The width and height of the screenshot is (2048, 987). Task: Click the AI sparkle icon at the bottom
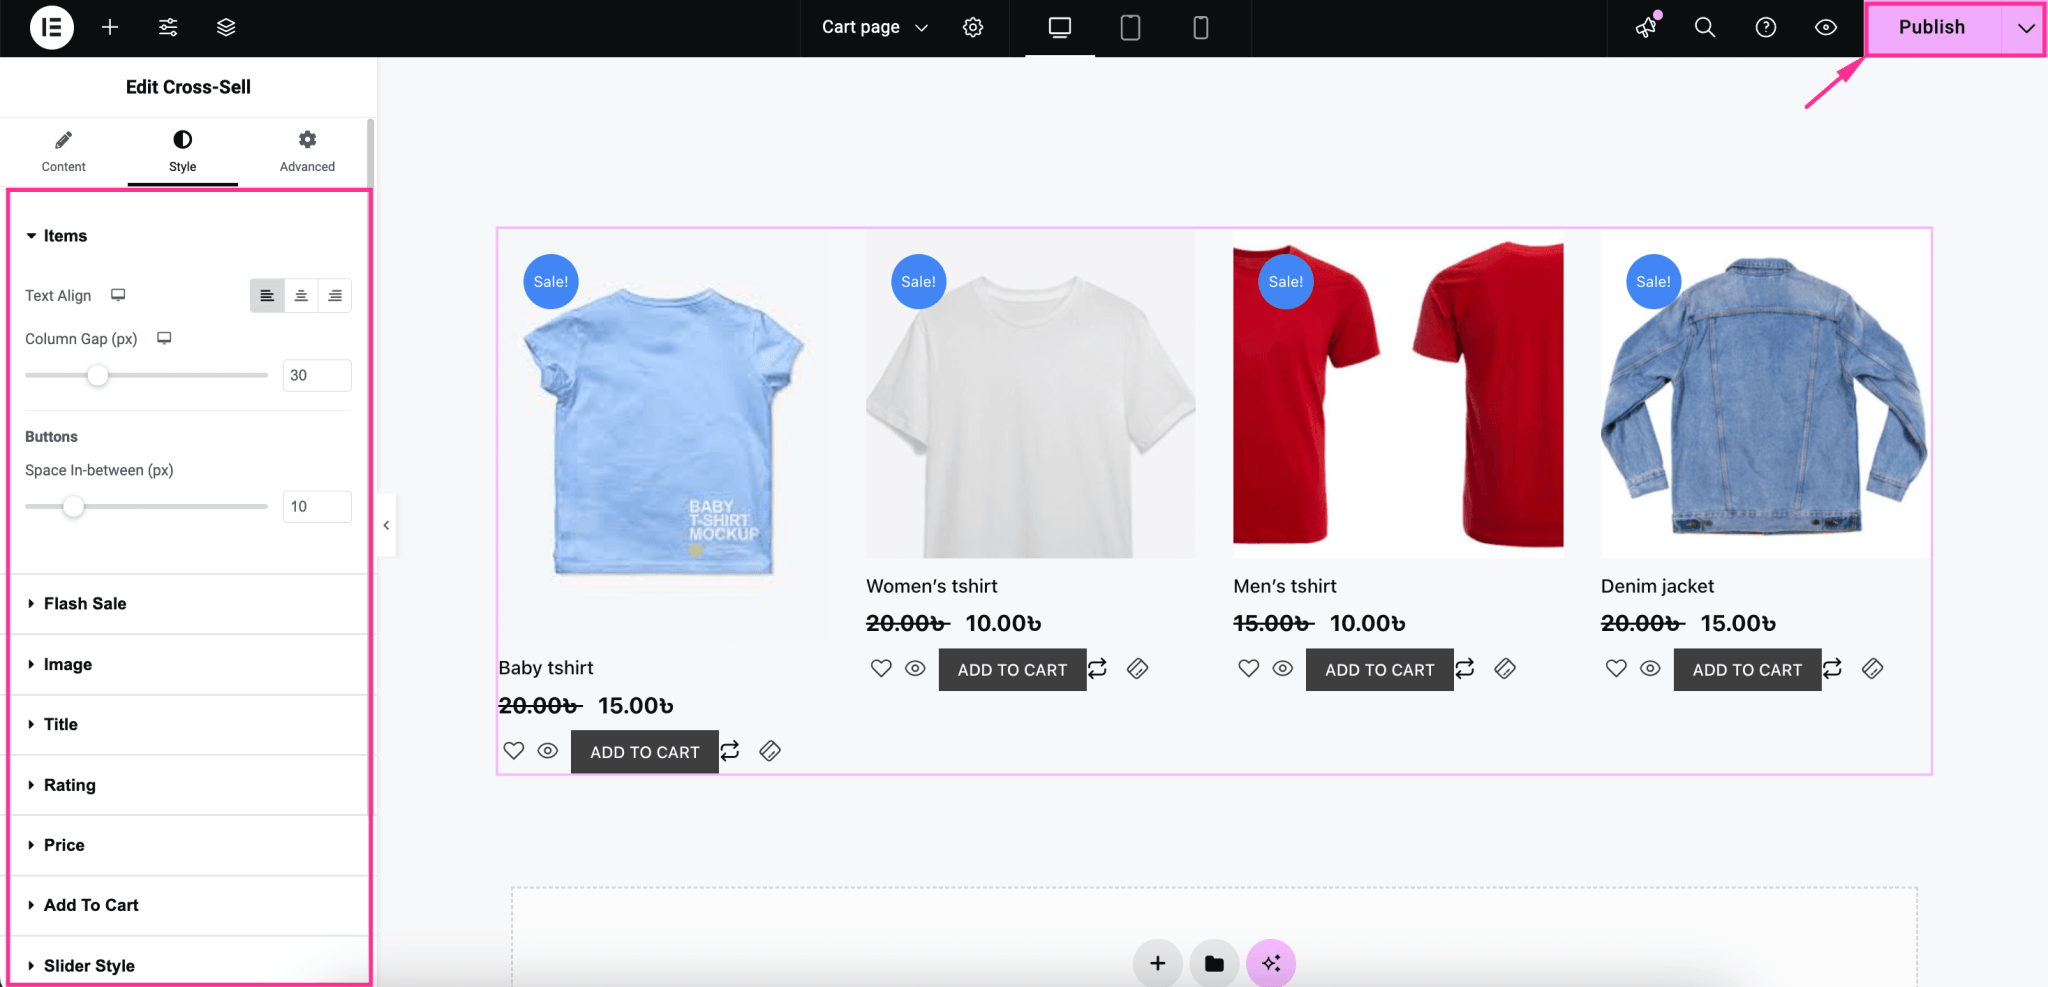point(1271,962)
